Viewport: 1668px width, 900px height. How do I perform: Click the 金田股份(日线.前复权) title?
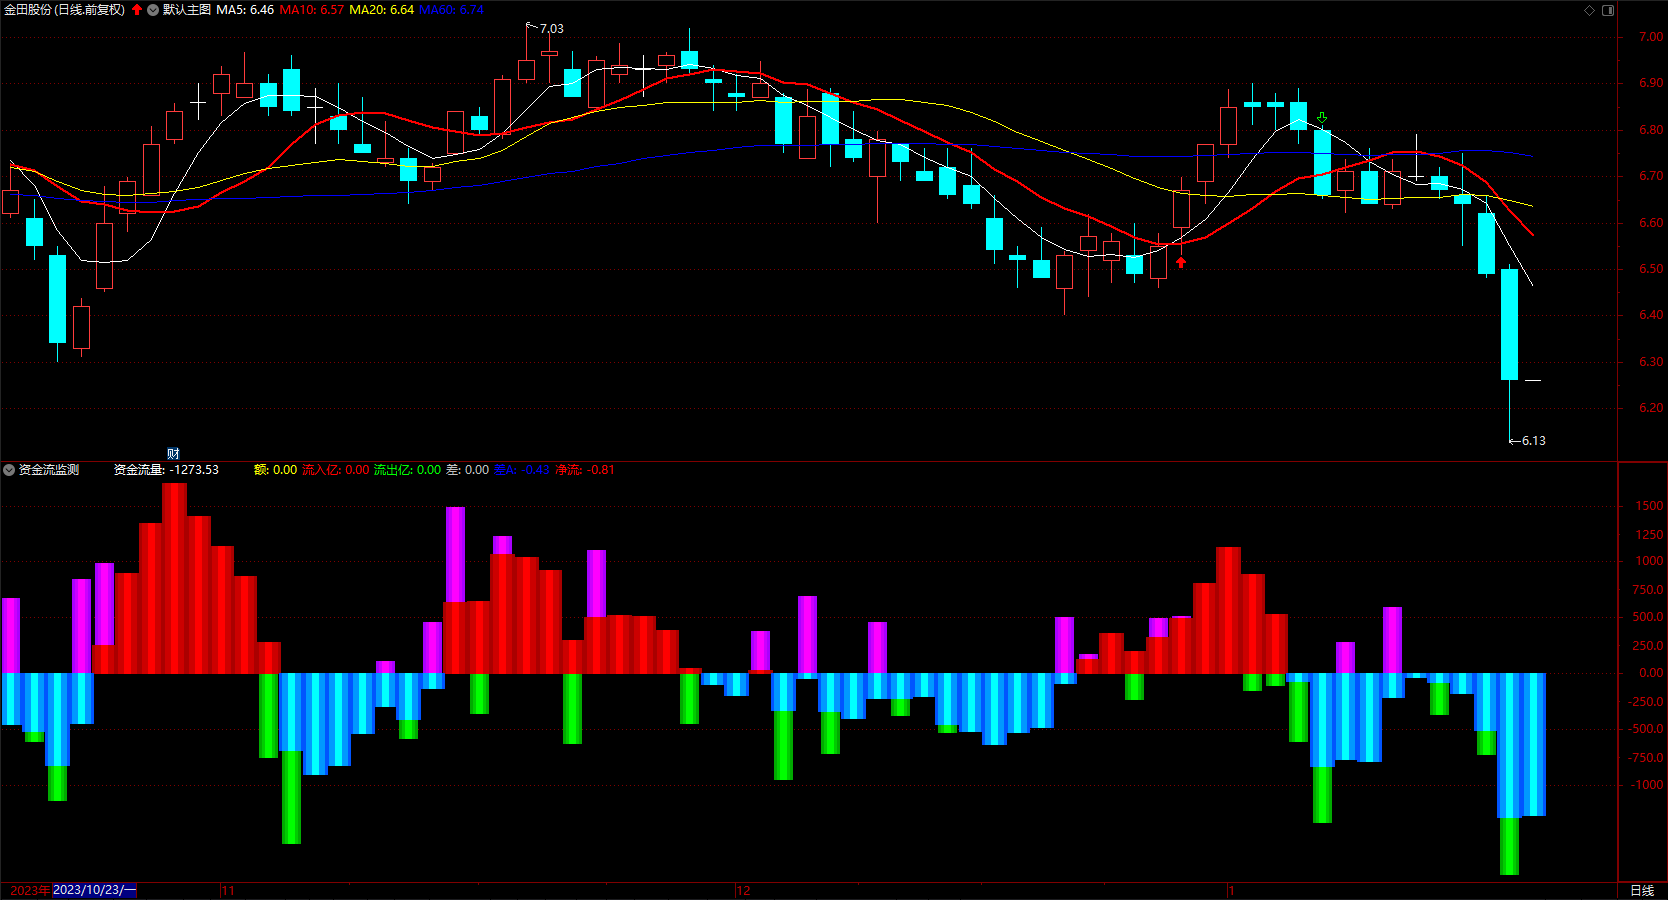tap(64, 10)
